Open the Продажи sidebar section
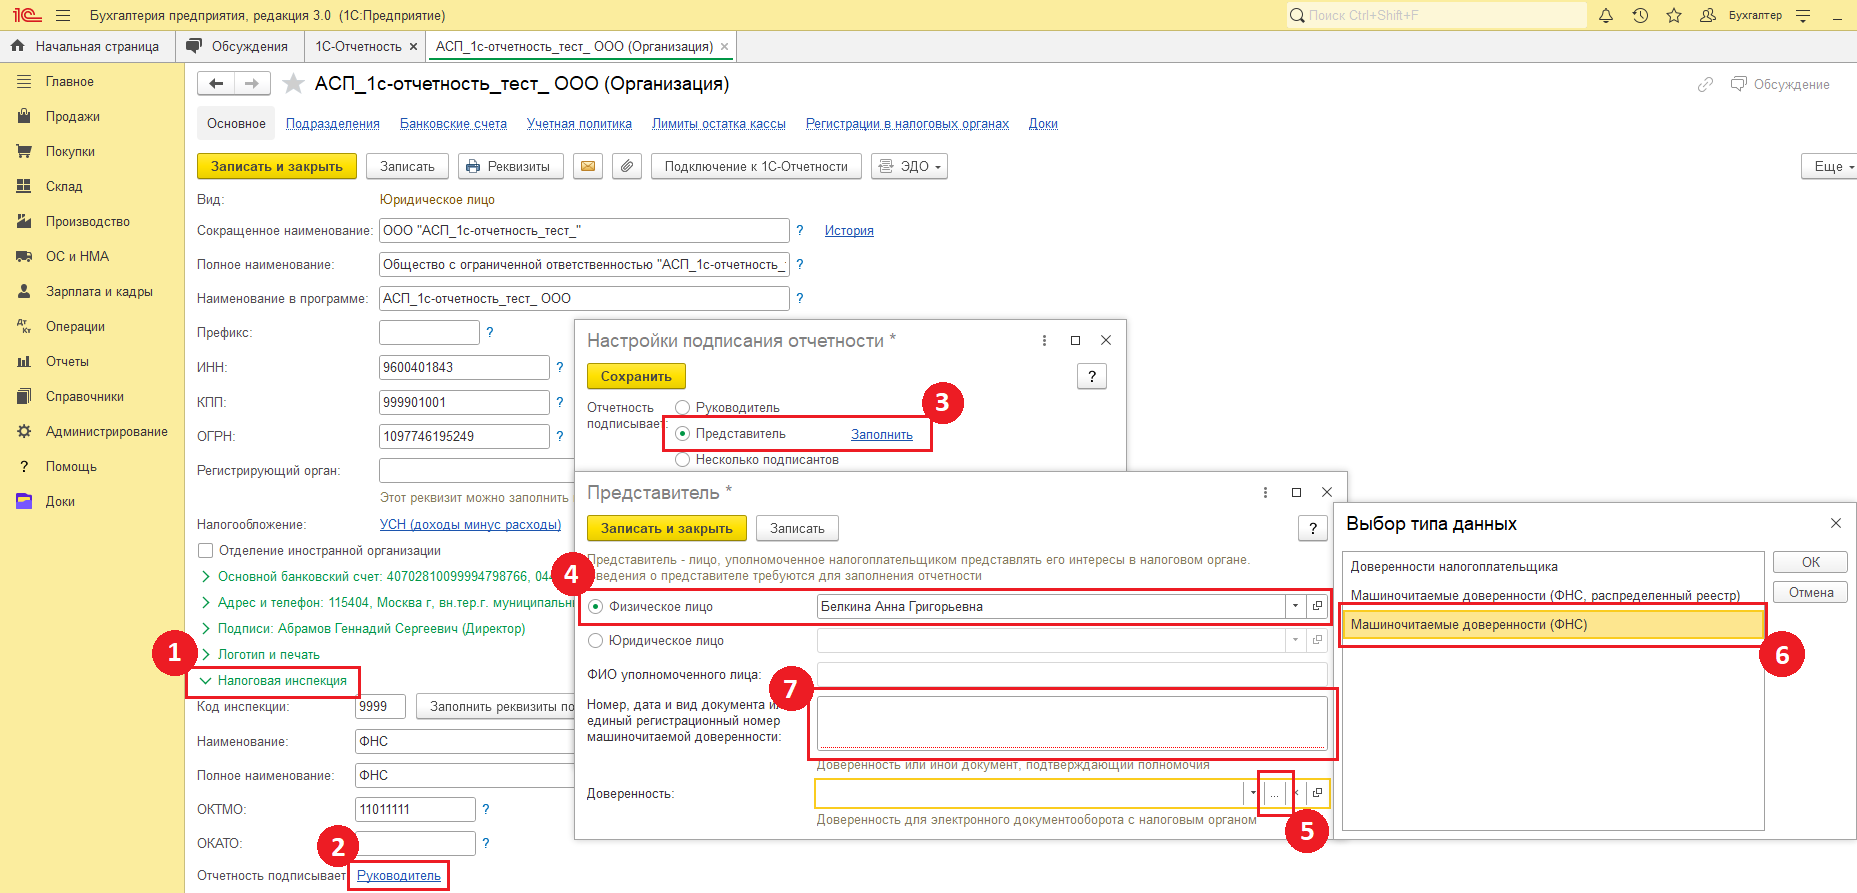 (72, 117)
